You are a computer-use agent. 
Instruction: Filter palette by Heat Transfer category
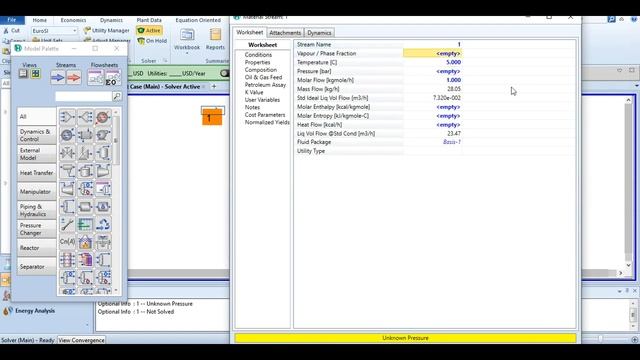tap(36, 173)
